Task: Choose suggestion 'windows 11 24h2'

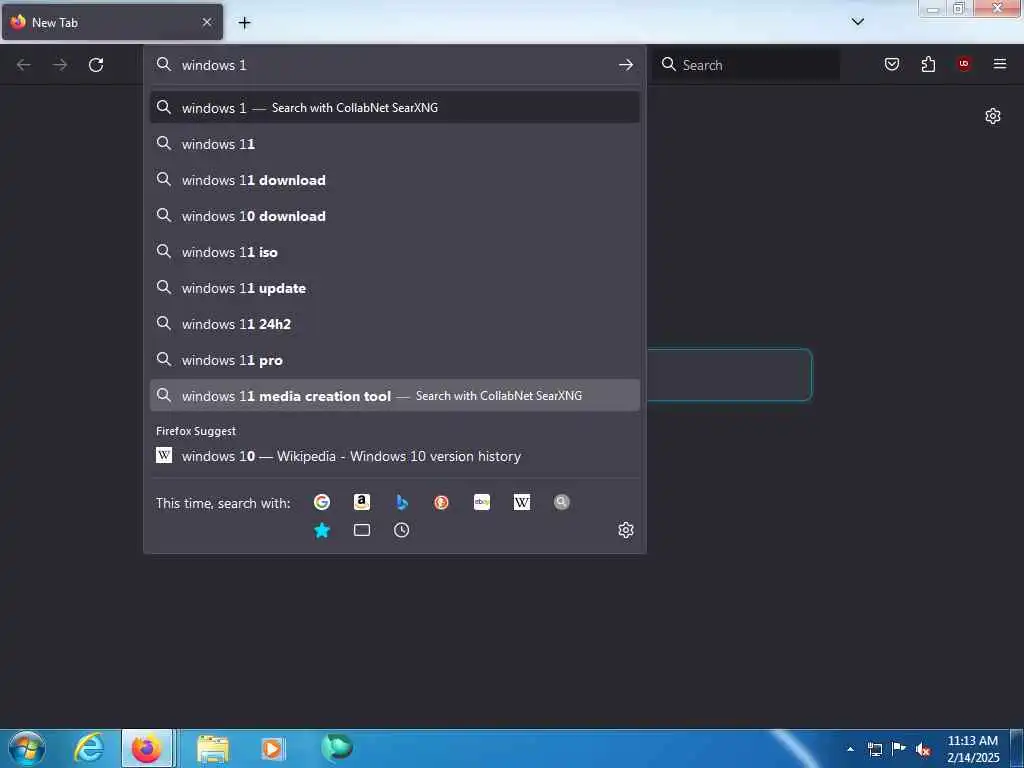Action: point(394,323)
